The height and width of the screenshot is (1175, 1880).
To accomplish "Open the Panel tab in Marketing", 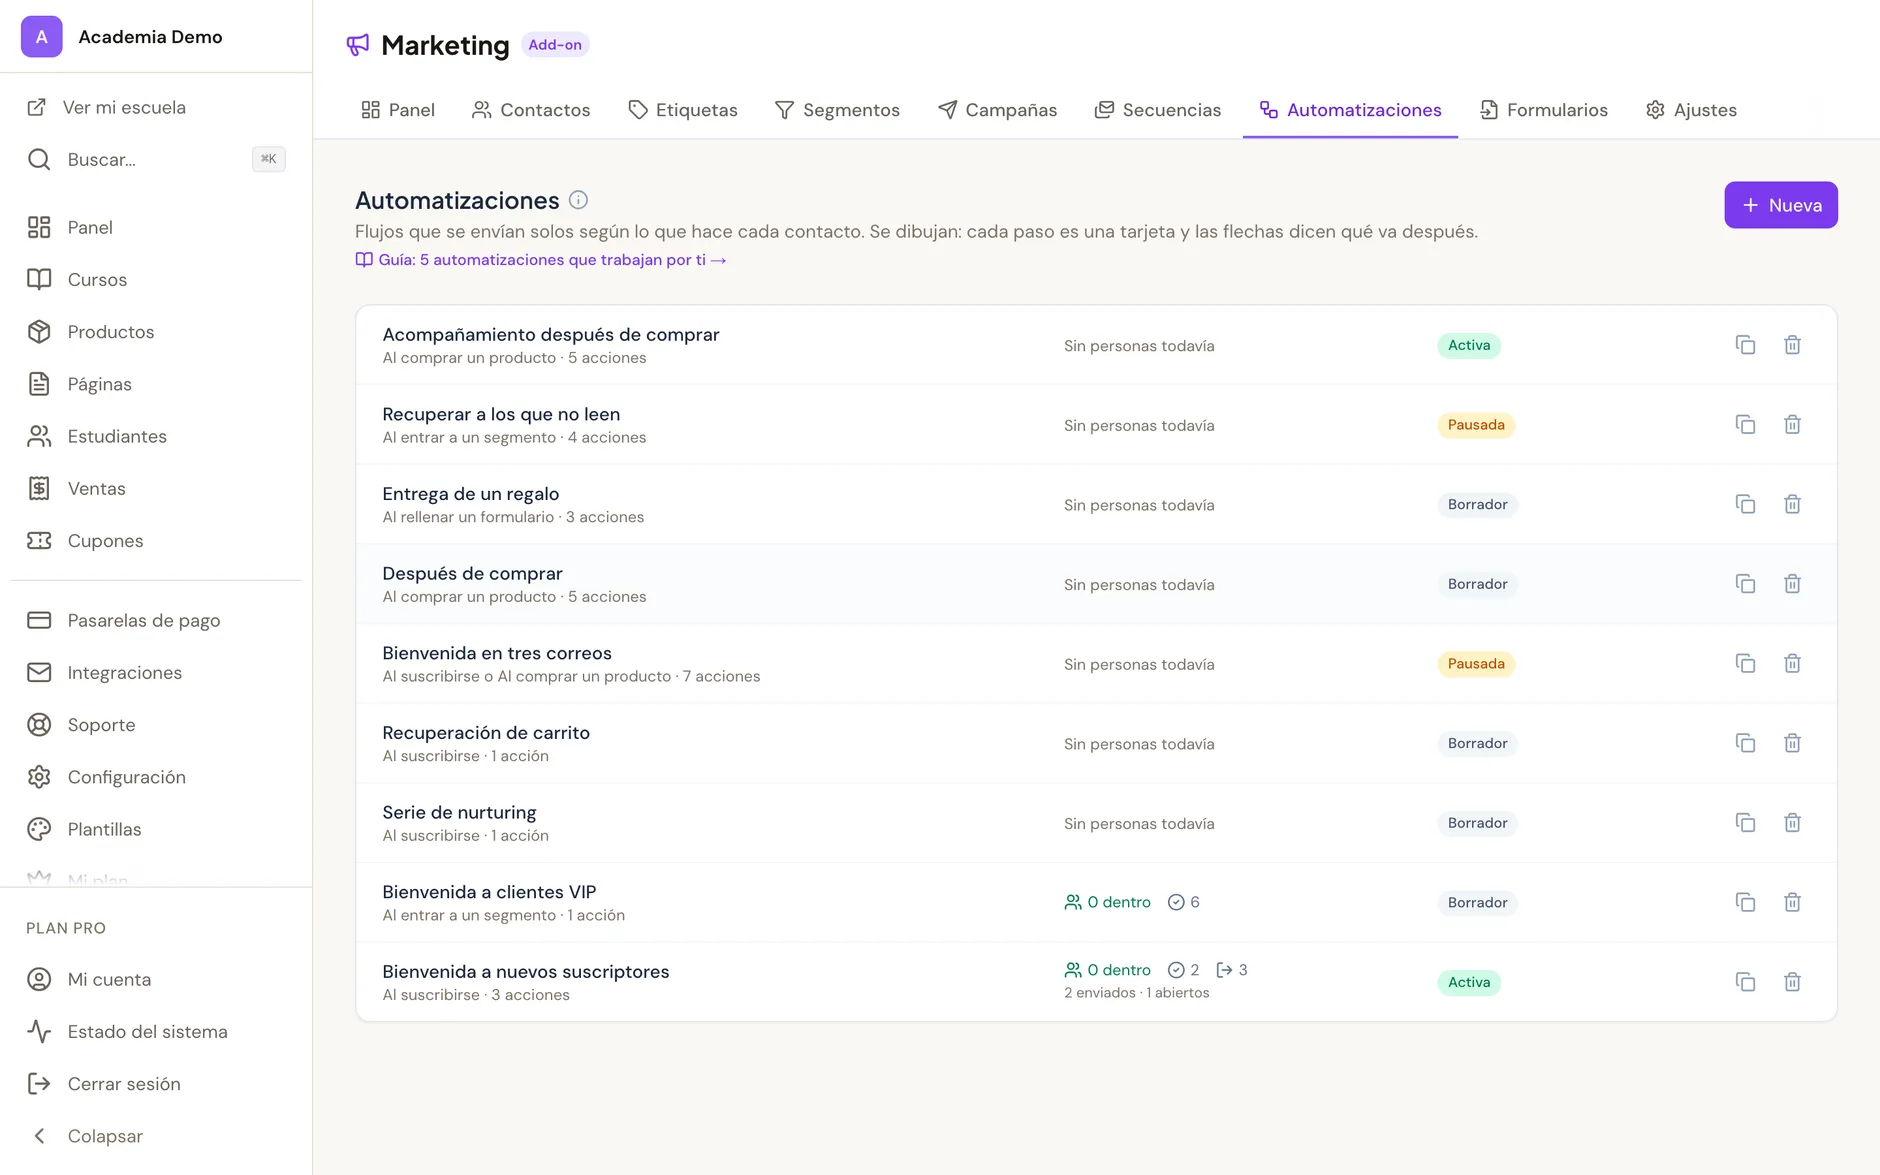I will (x=398, y=110).
